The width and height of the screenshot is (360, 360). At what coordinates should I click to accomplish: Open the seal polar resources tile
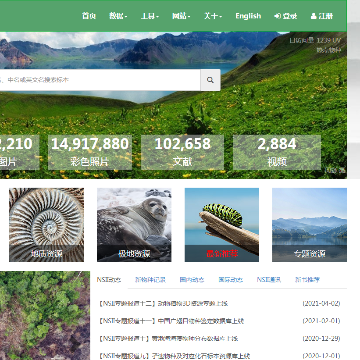pyautogui.click(x=134, y=225)
